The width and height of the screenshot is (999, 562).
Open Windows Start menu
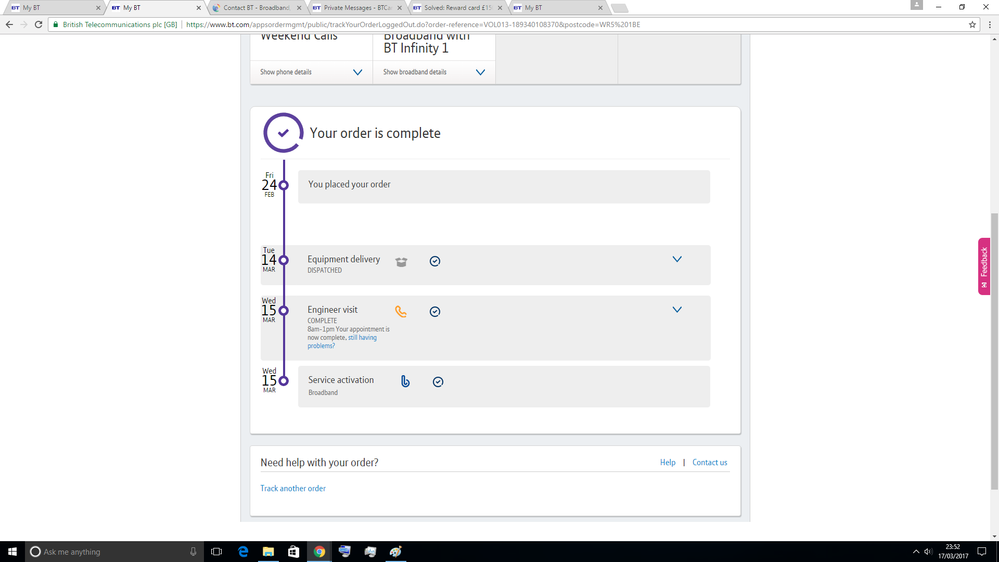[x=12, y=552]
